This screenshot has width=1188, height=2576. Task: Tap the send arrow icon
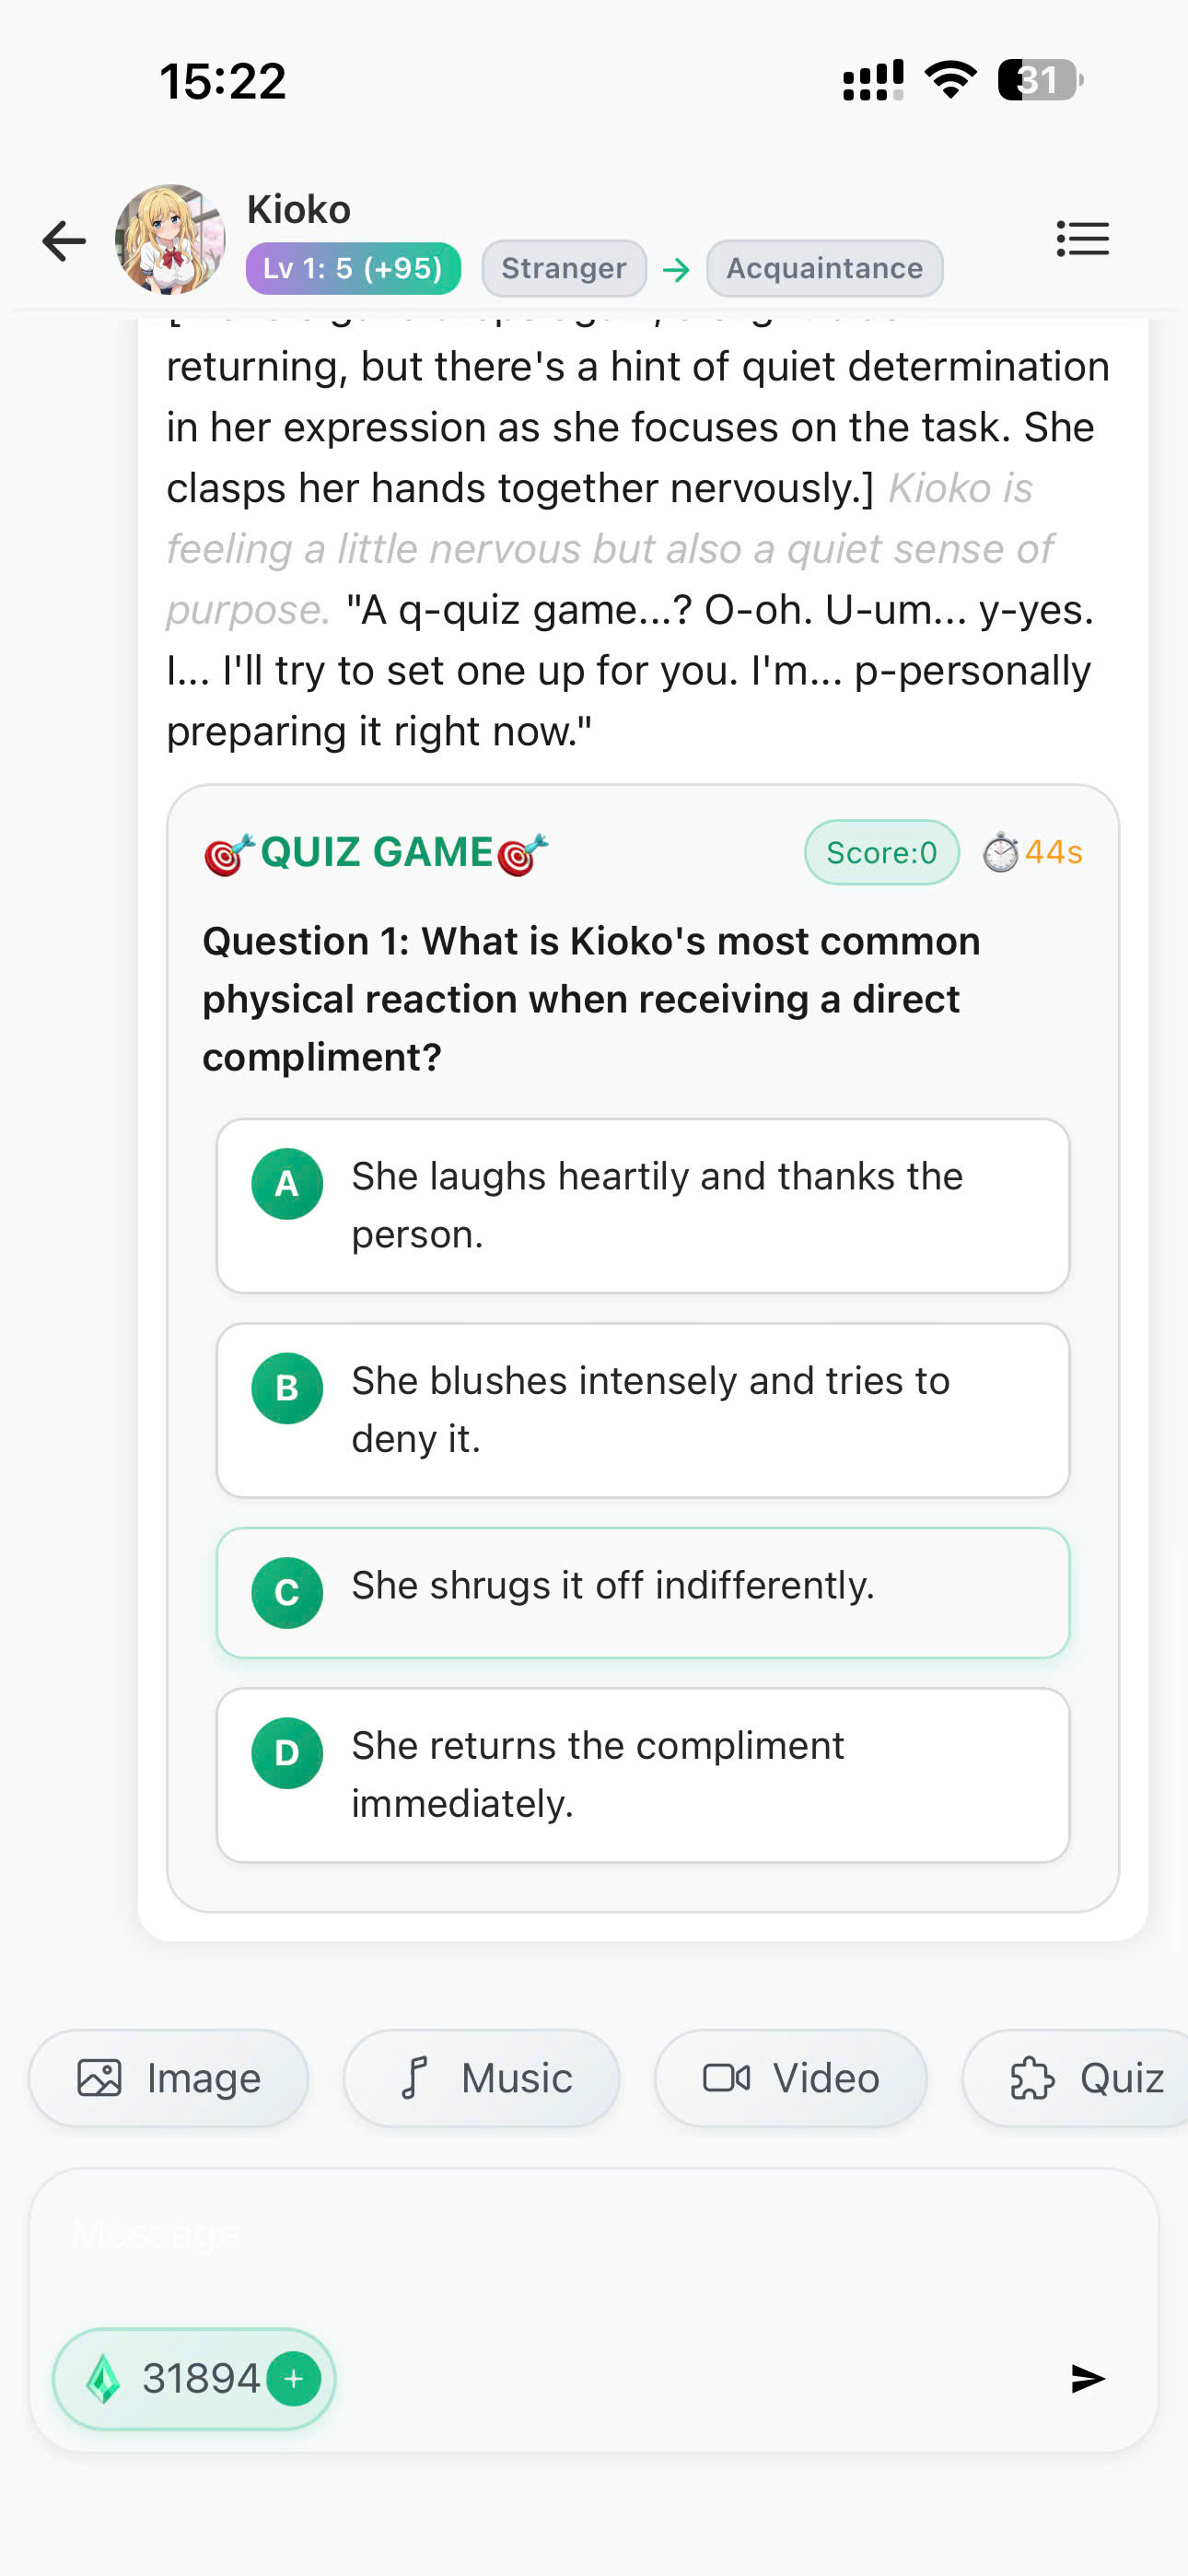(1087, 2378)
